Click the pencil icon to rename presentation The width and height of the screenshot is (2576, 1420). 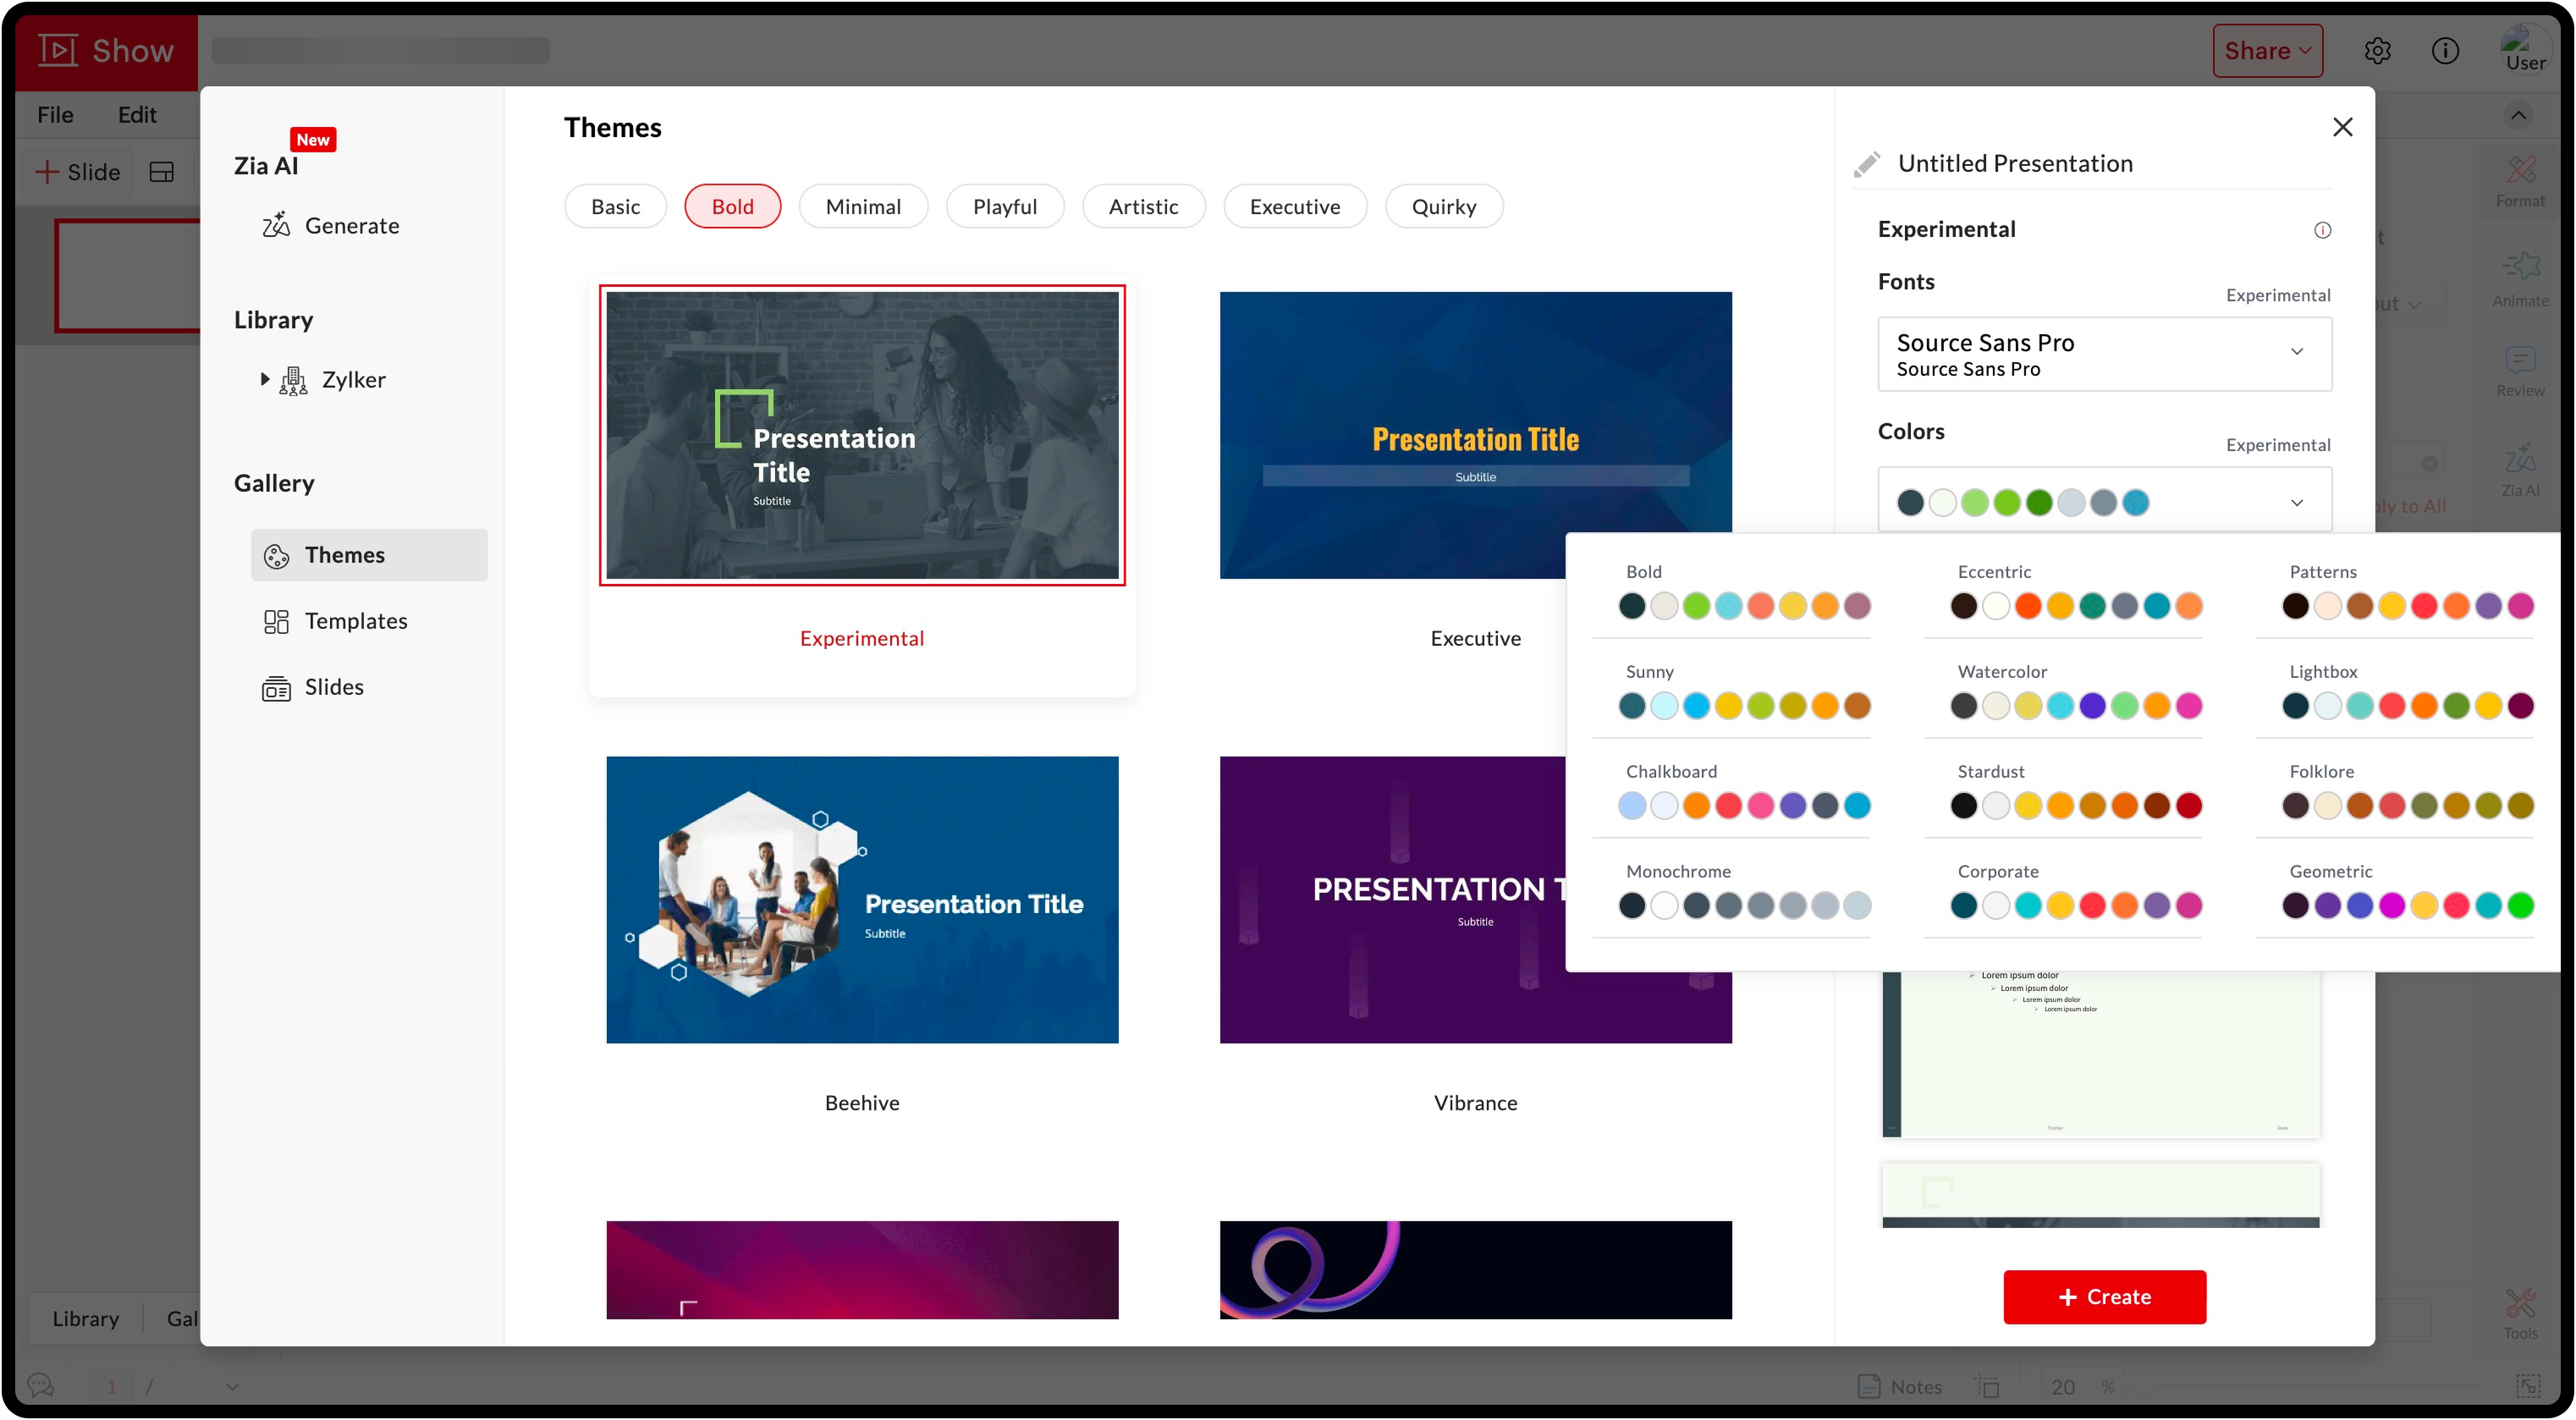tap(1866, 164)
